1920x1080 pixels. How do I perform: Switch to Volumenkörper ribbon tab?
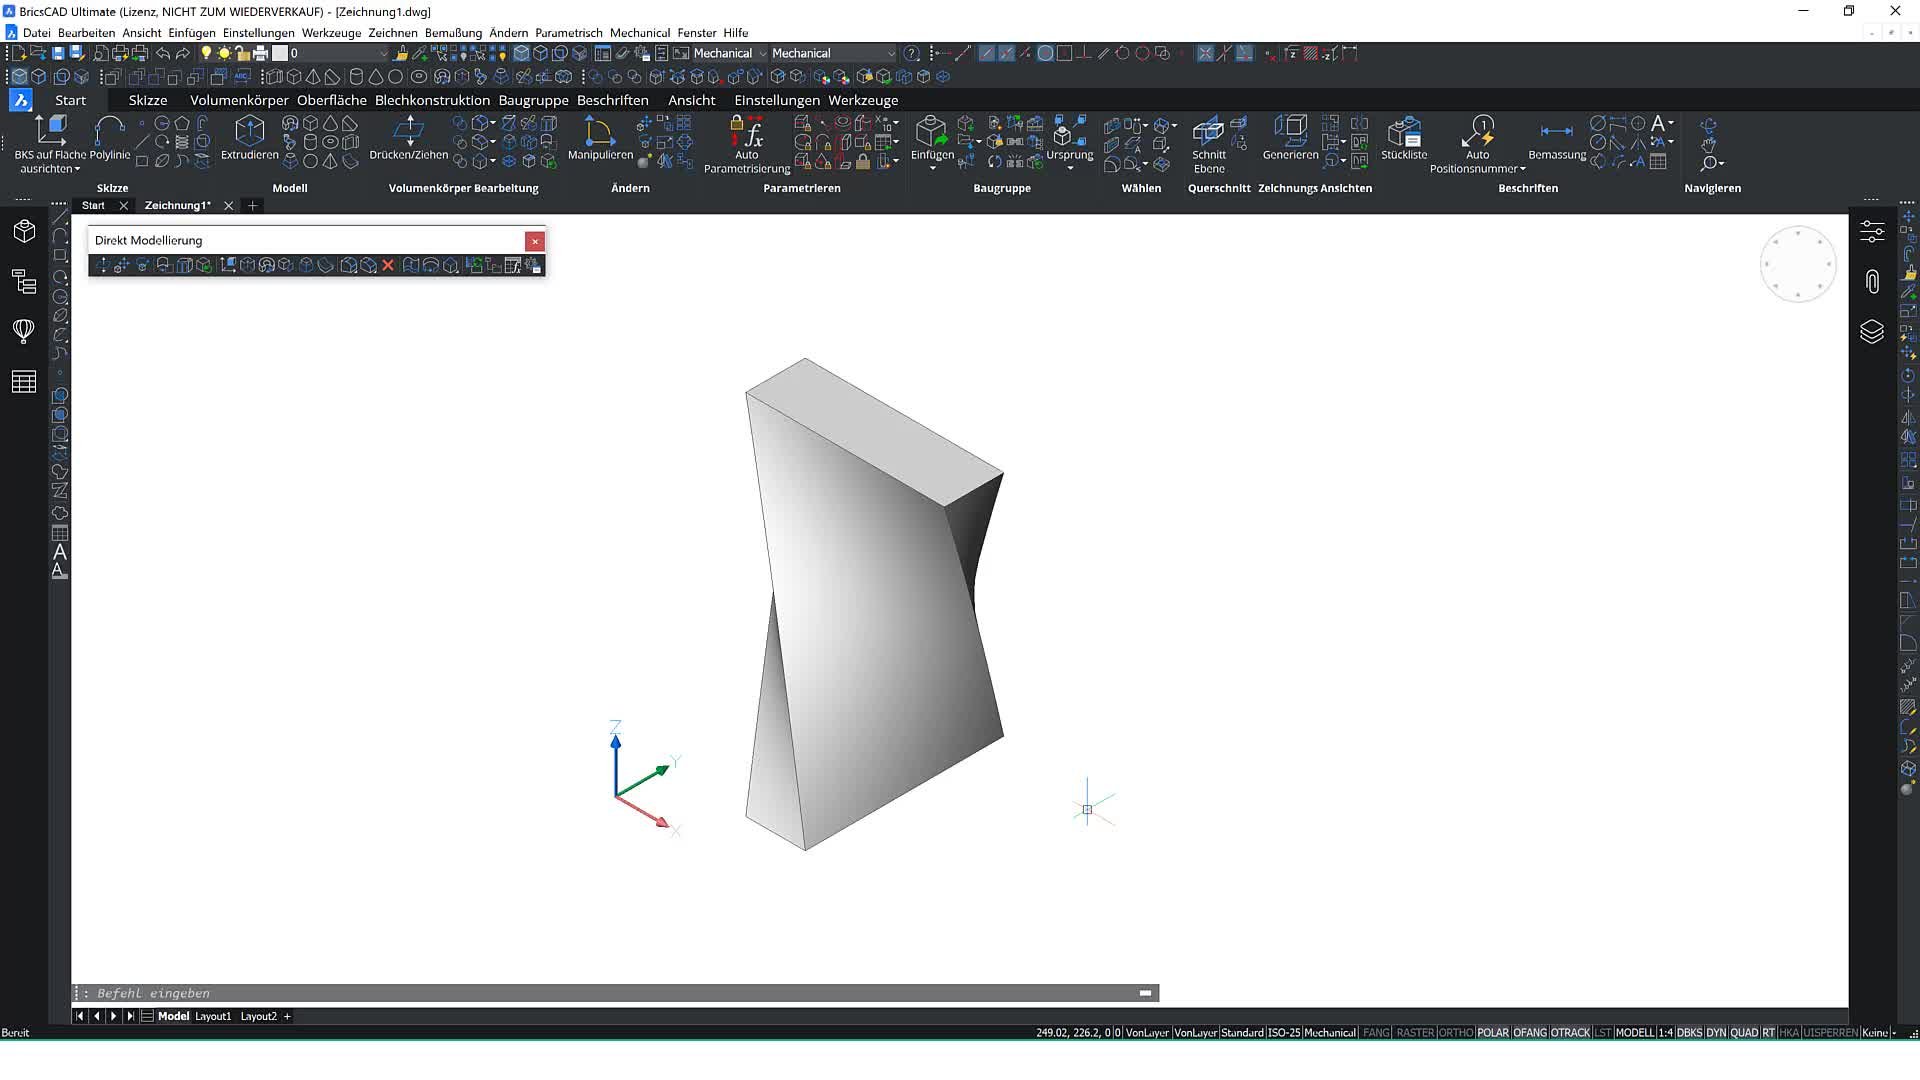coord(239,100)
